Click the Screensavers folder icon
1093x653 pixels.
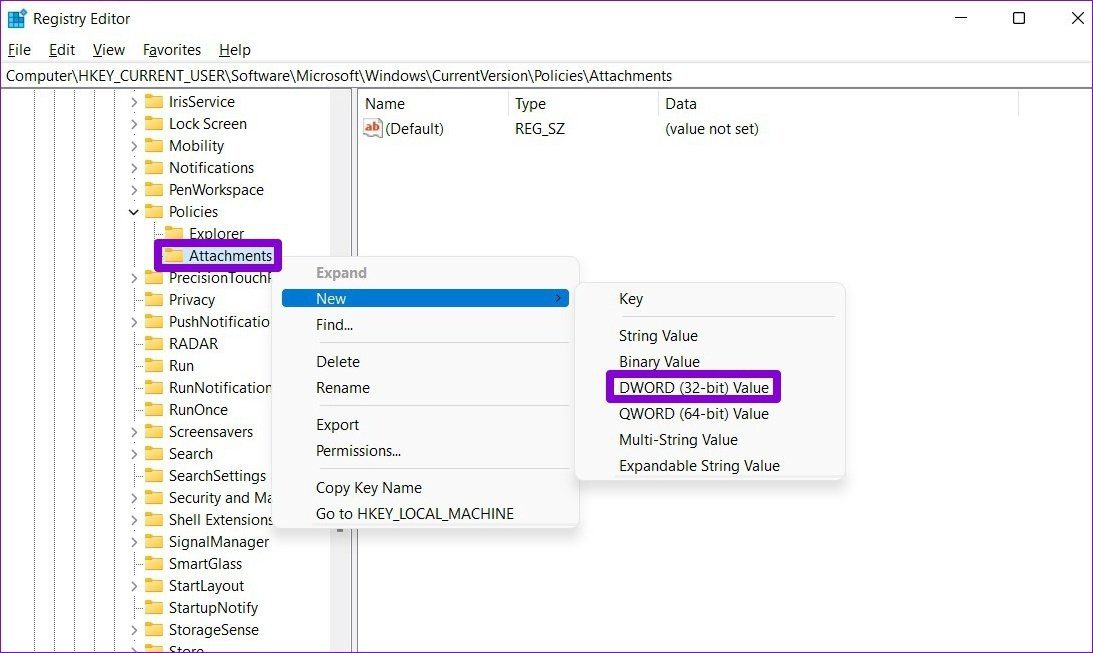153,432
